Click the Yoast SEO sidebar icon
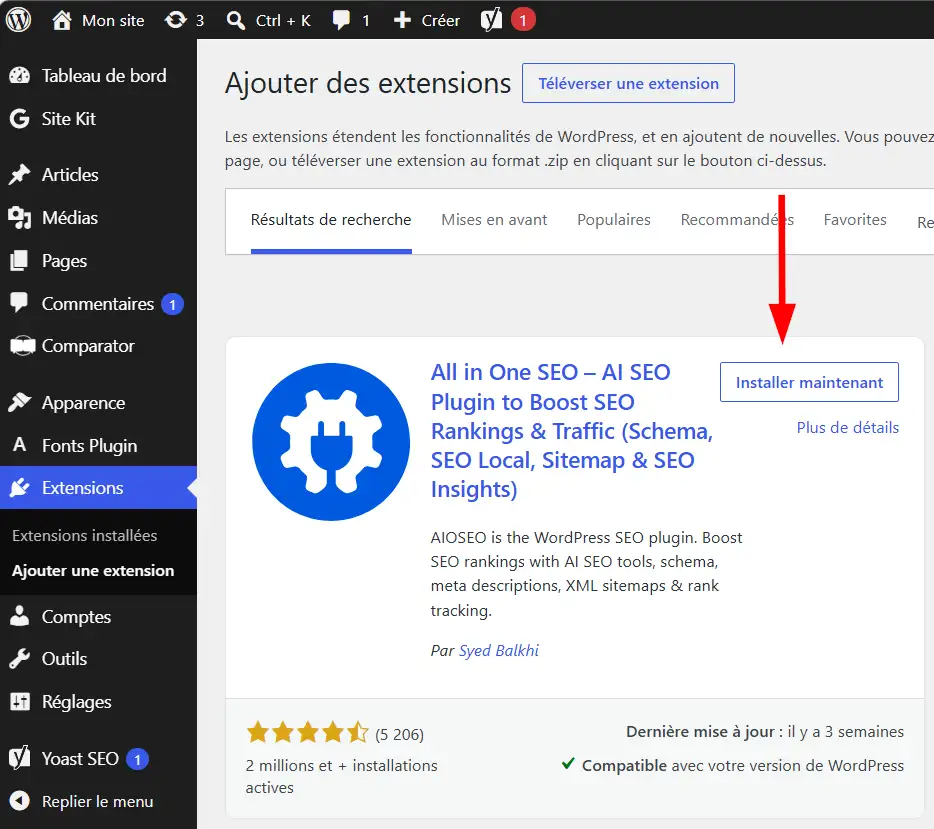The width and height of the screenshot is (934, 829). pyautogui.click(x=20, y=758)
